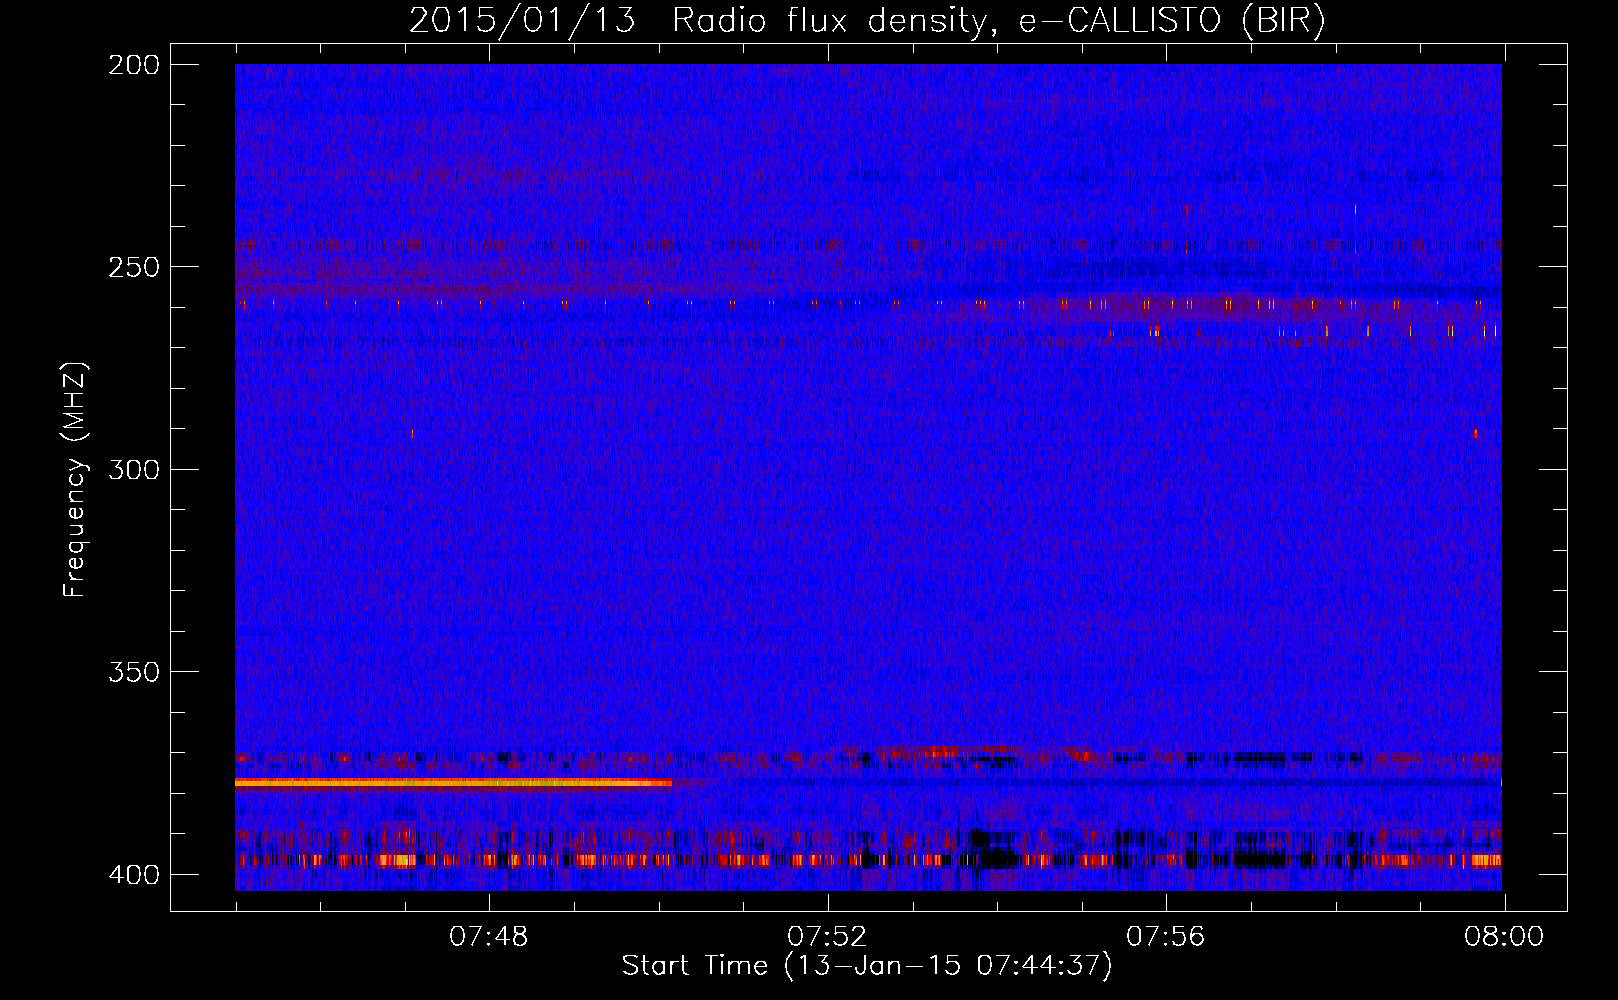
Task: Select the 200 frequency tick label
Action: 133,65
